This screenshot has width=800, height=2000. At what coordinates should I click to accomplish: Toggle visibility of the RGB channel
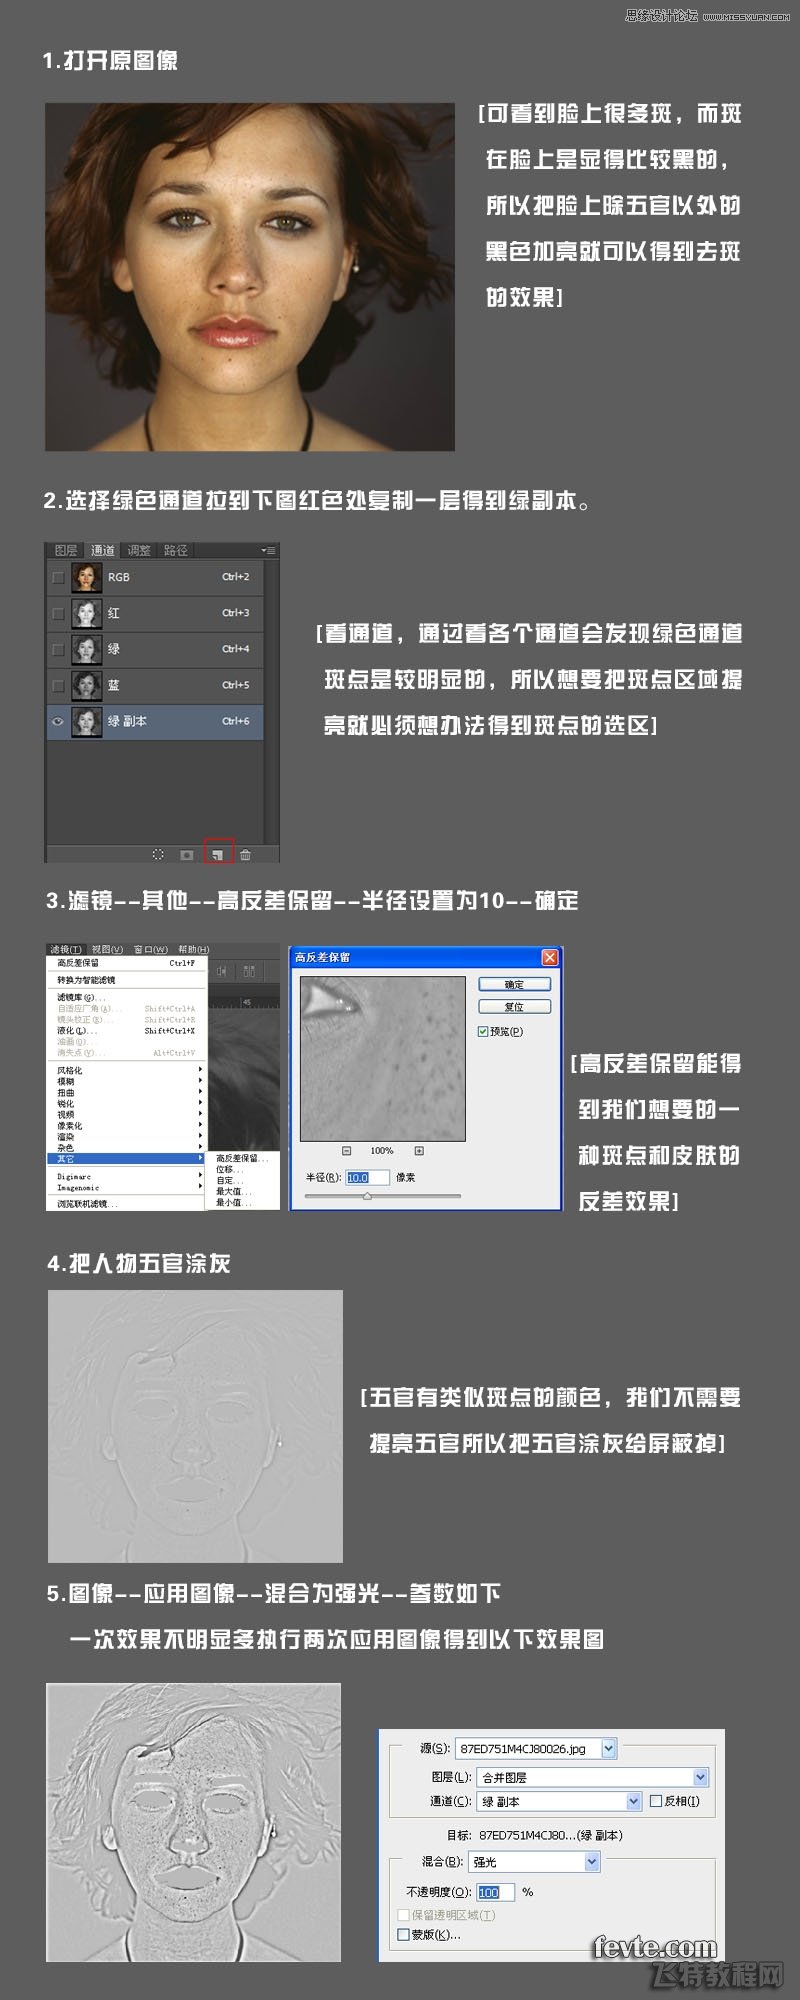click(58, 577)
